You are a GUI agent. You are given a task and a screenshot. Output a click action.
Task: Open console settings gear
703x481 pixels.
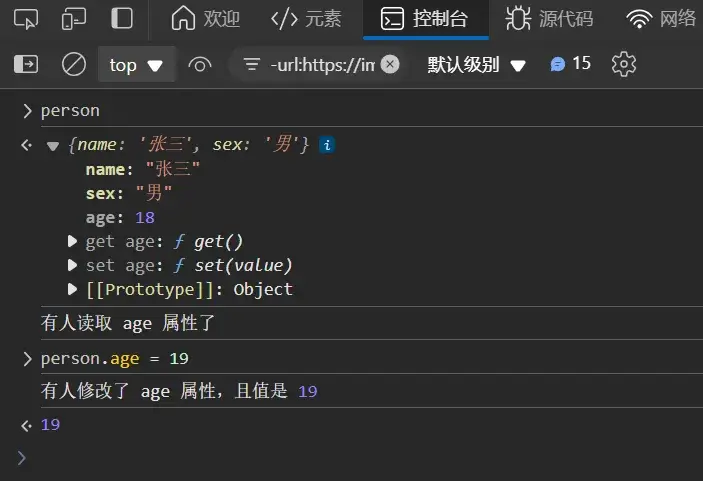[624, 64]
